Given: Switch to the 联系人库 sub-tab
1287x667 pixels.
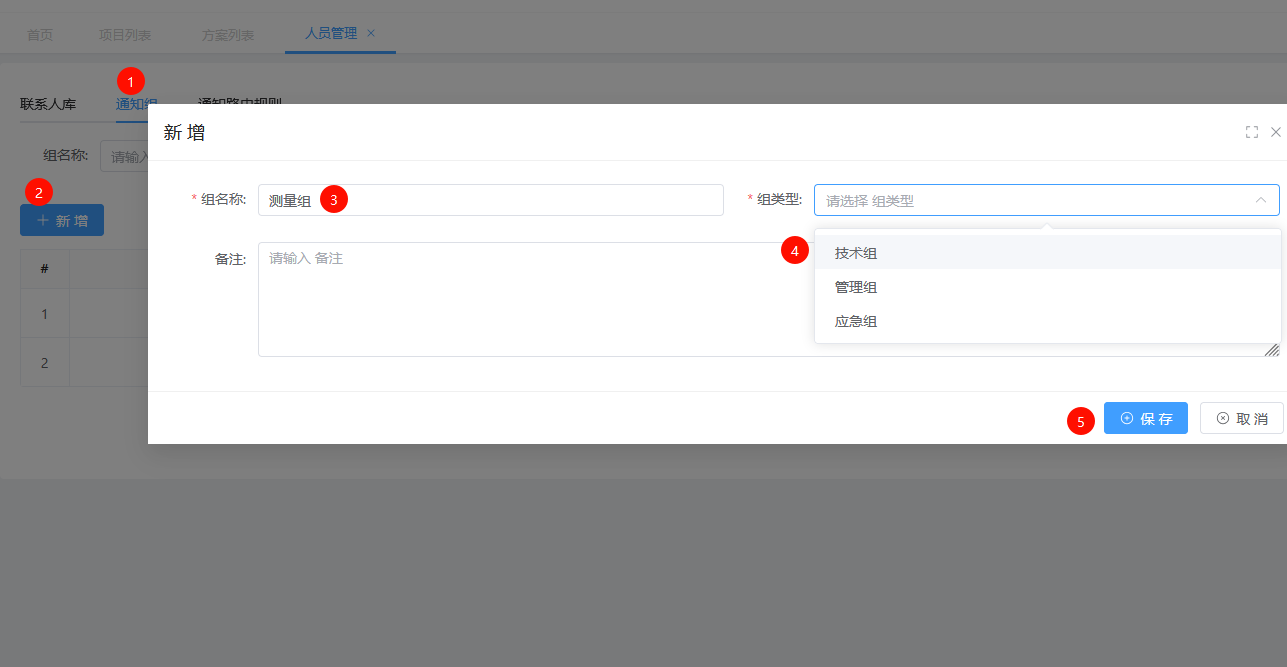Looking at the screenshot, I should [x=48, y=104].
